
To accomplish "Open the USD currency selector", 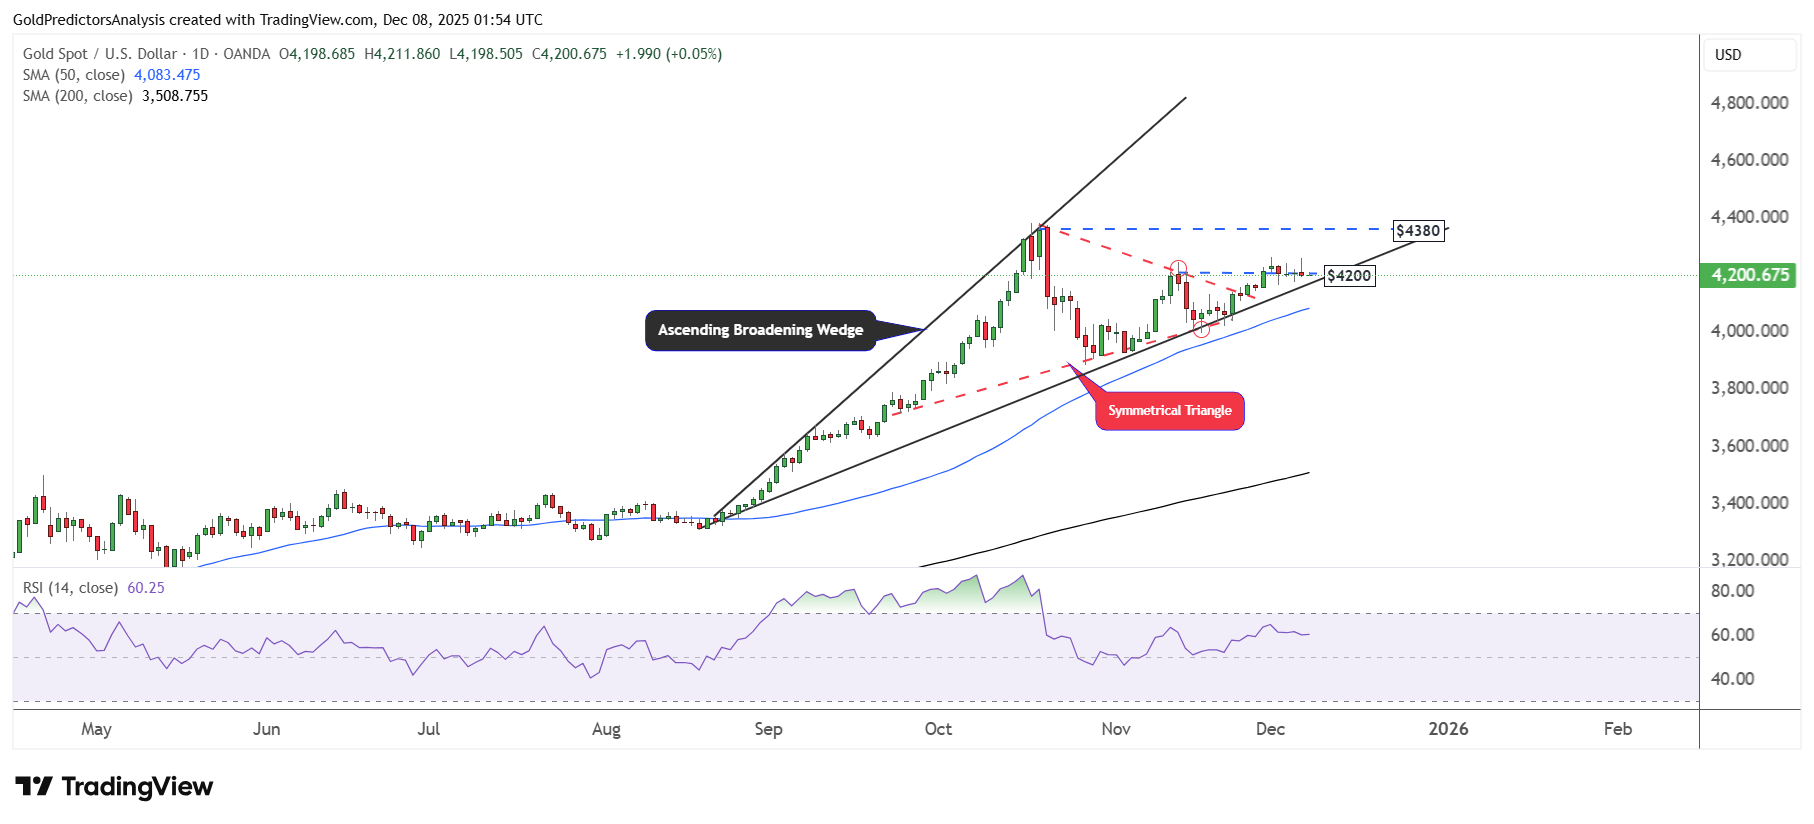I will 1728,55.
